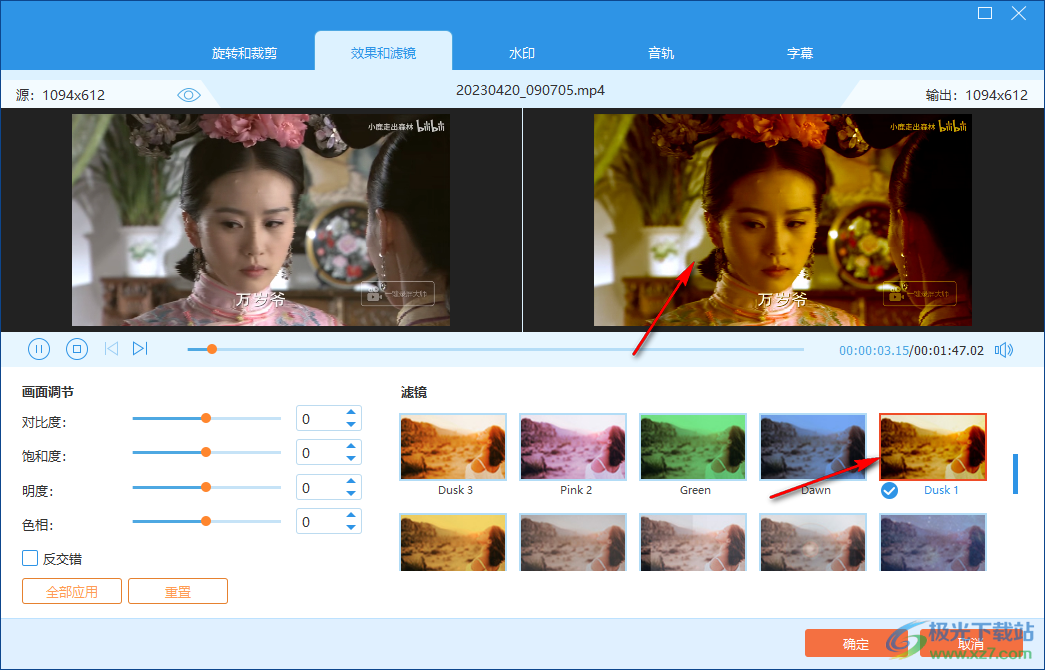Adjust the 明度 slider handle

point(206,487)
